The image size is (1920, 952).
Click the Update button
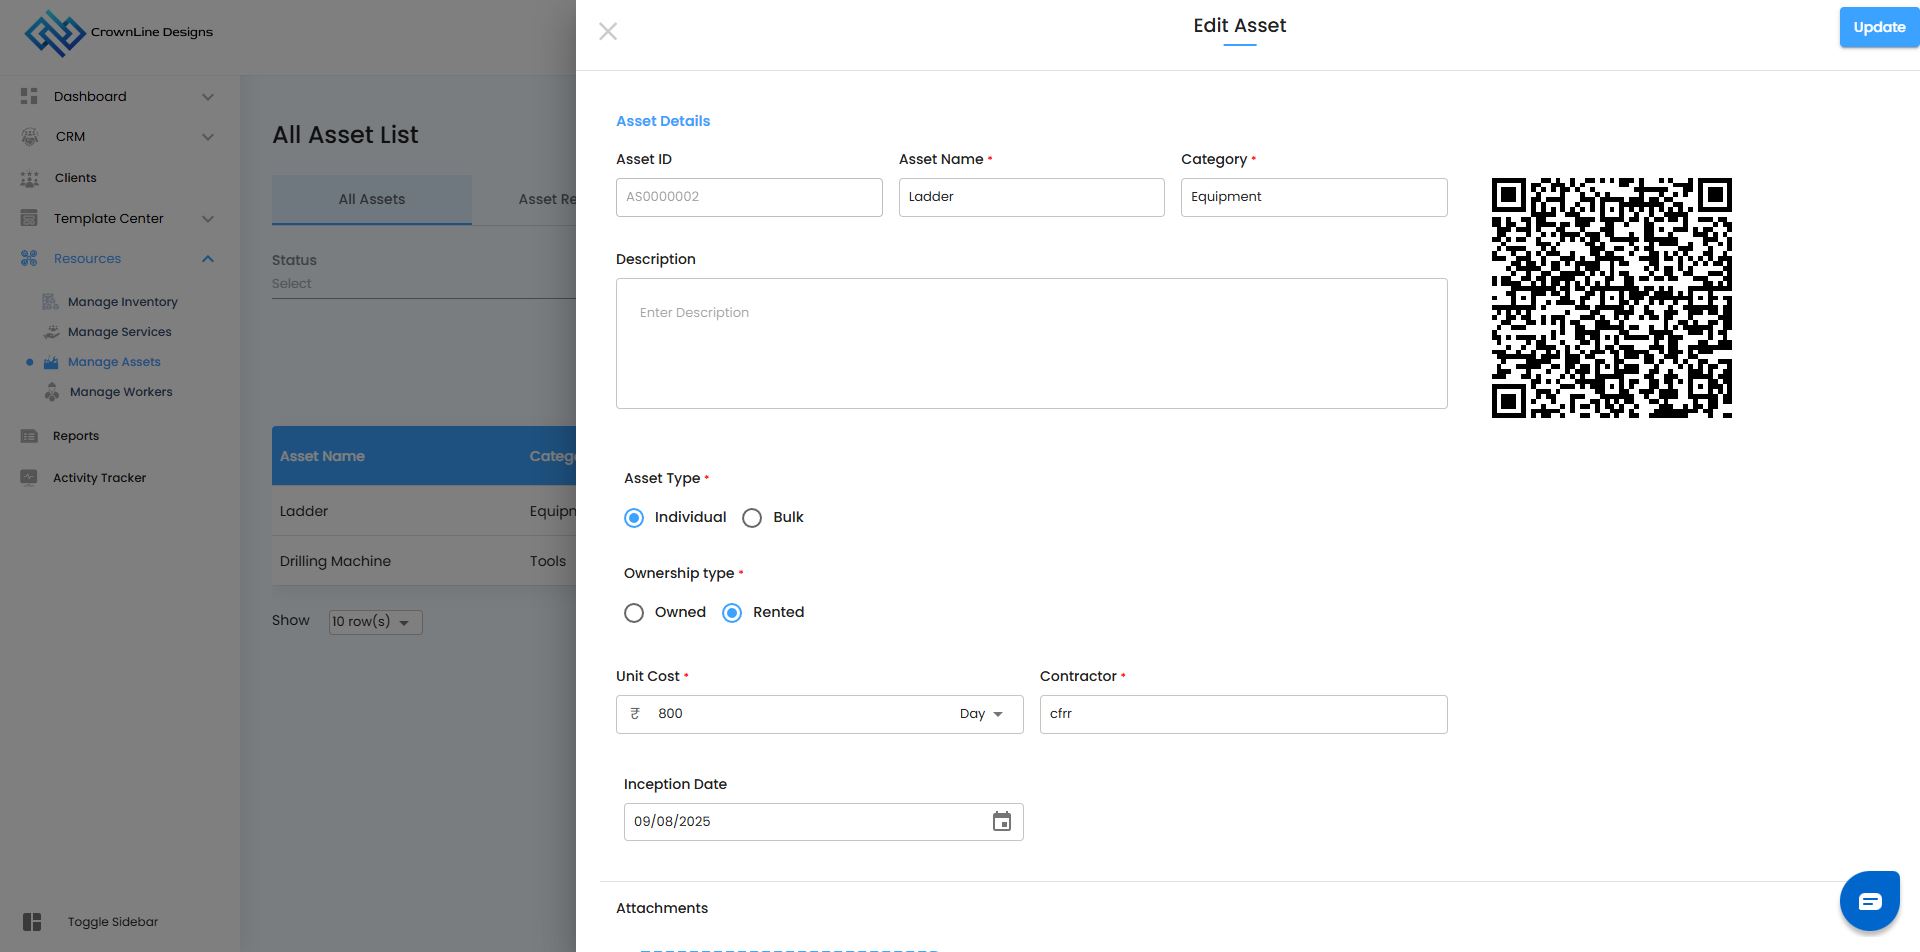pos(1879,28)
